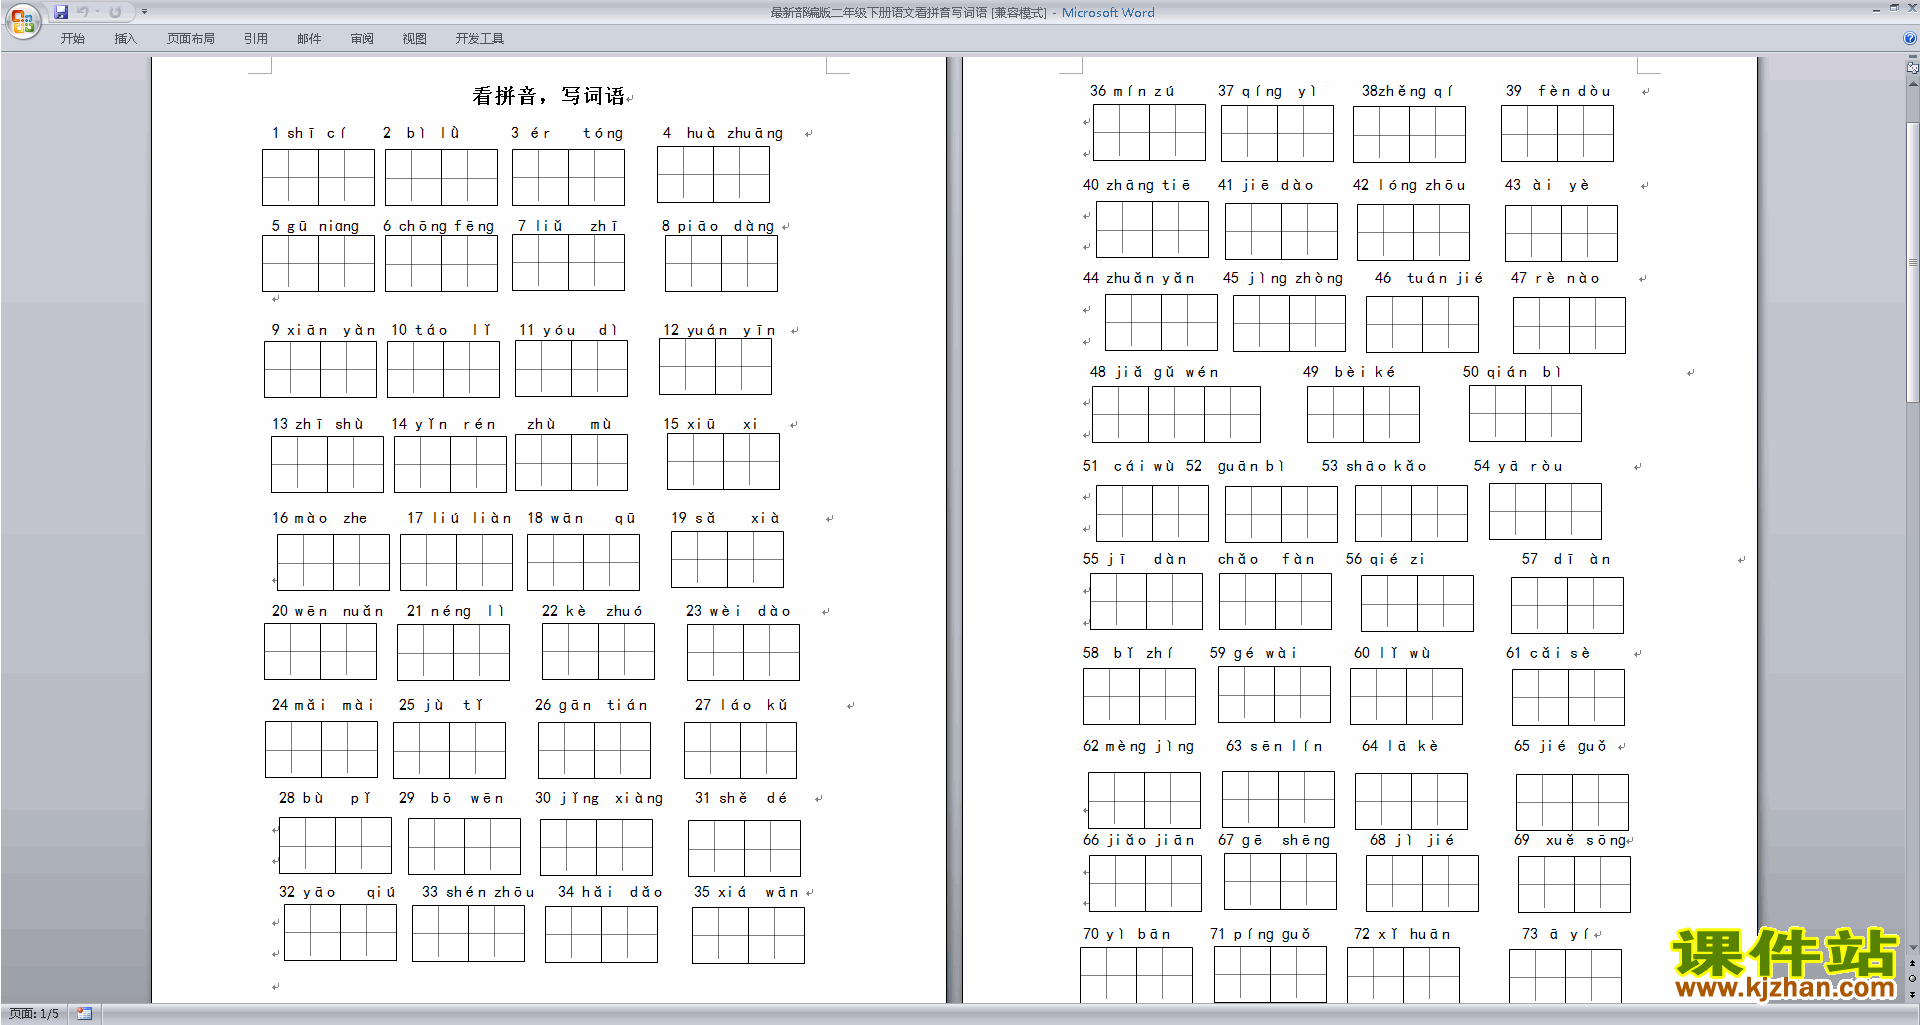Open the 开发工具 ribbon tab
Image resolution: width=1920 pixels, height=1025 pixels.
pos(480,39)
